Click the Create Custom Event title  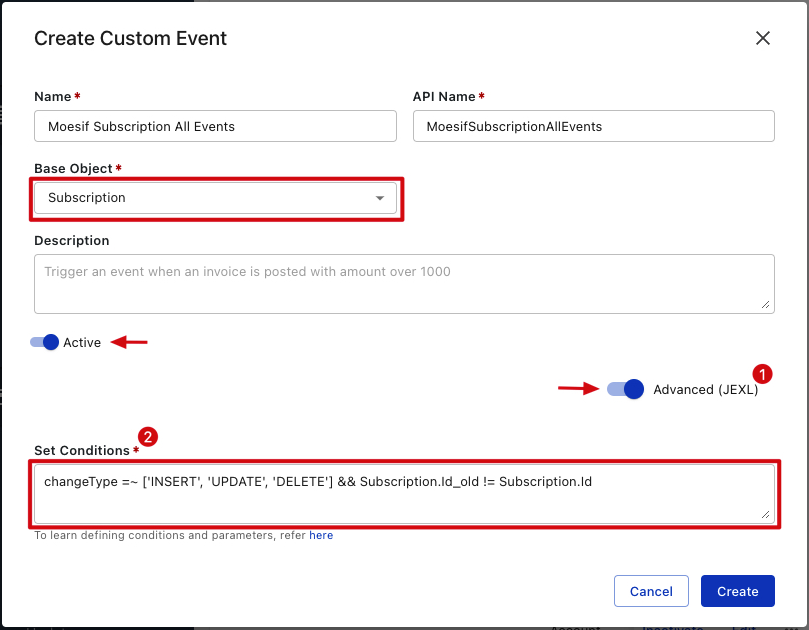click(x=131, y=39)
